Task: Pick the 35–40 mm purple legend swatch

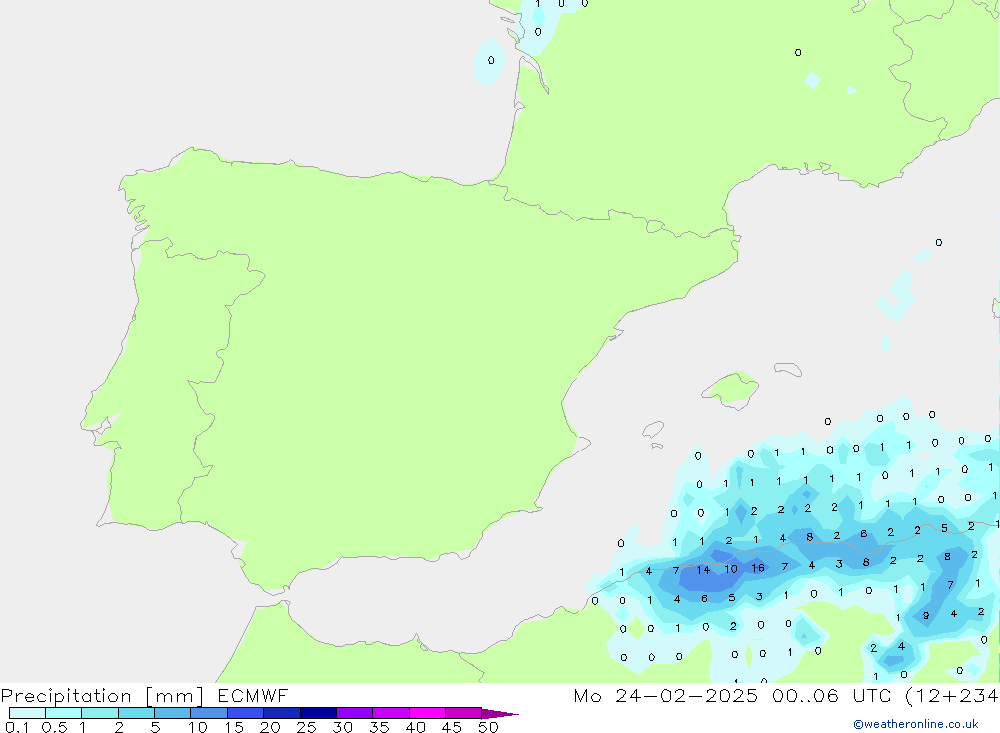Action: click(391, 713)
